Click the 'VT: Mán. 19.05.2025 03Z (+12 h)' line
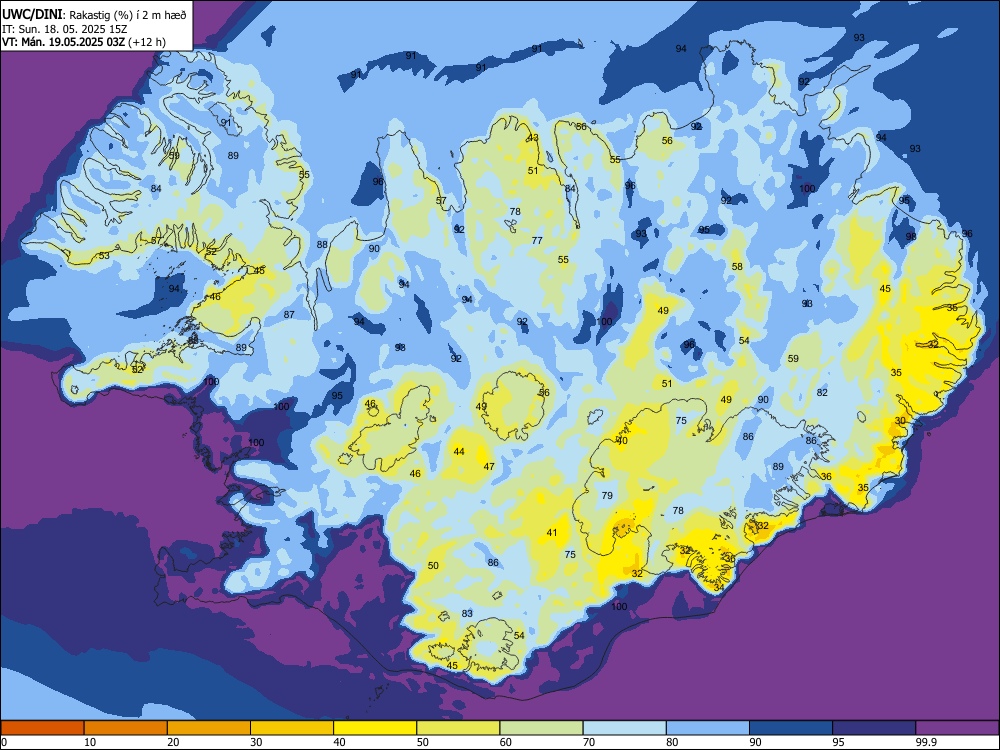The image size is (1000, 750). coord(84,42)
